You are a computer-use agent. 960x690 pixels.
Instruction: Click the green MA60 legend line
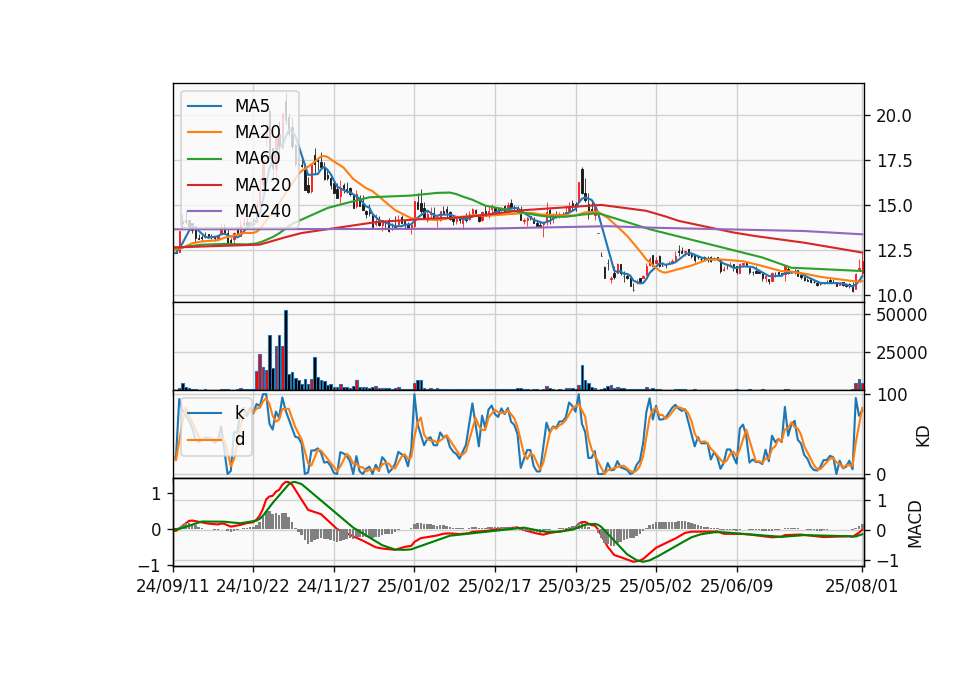[x=204, y=159]
